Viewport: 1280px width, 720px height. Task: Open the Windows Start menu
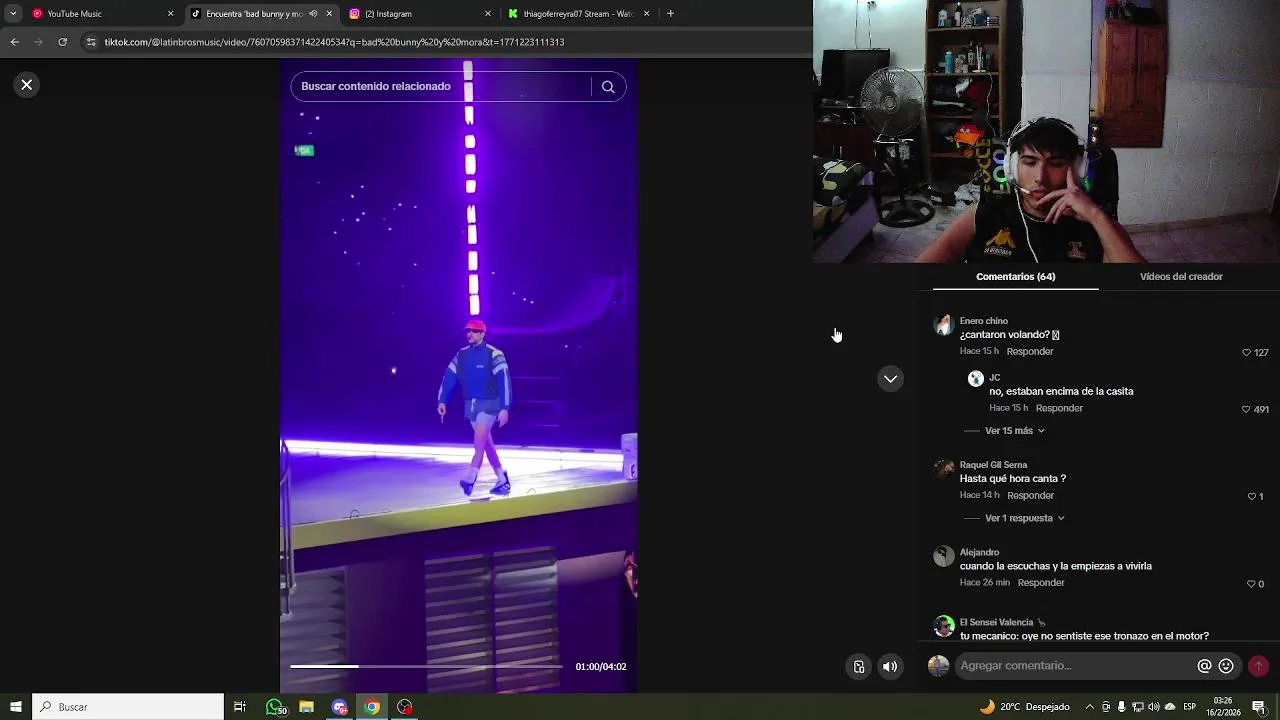click(x=15, y=707)
